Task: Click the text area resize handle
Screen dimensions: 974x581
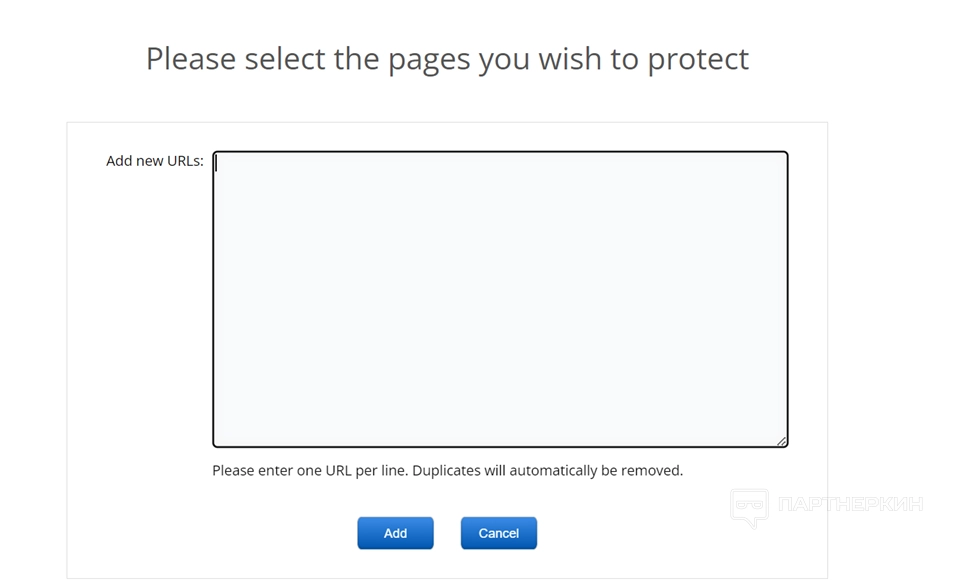Action: 782,441
